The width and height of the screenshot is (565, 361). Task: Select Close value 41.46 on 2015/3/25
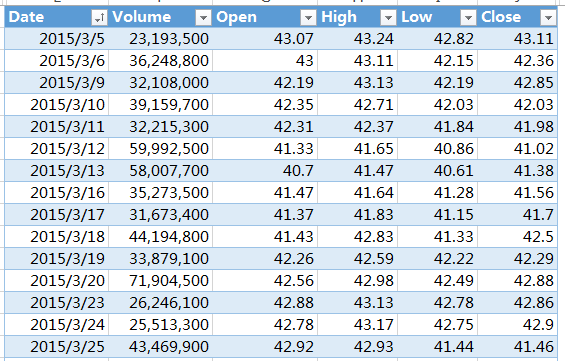[x=517, y=346]
